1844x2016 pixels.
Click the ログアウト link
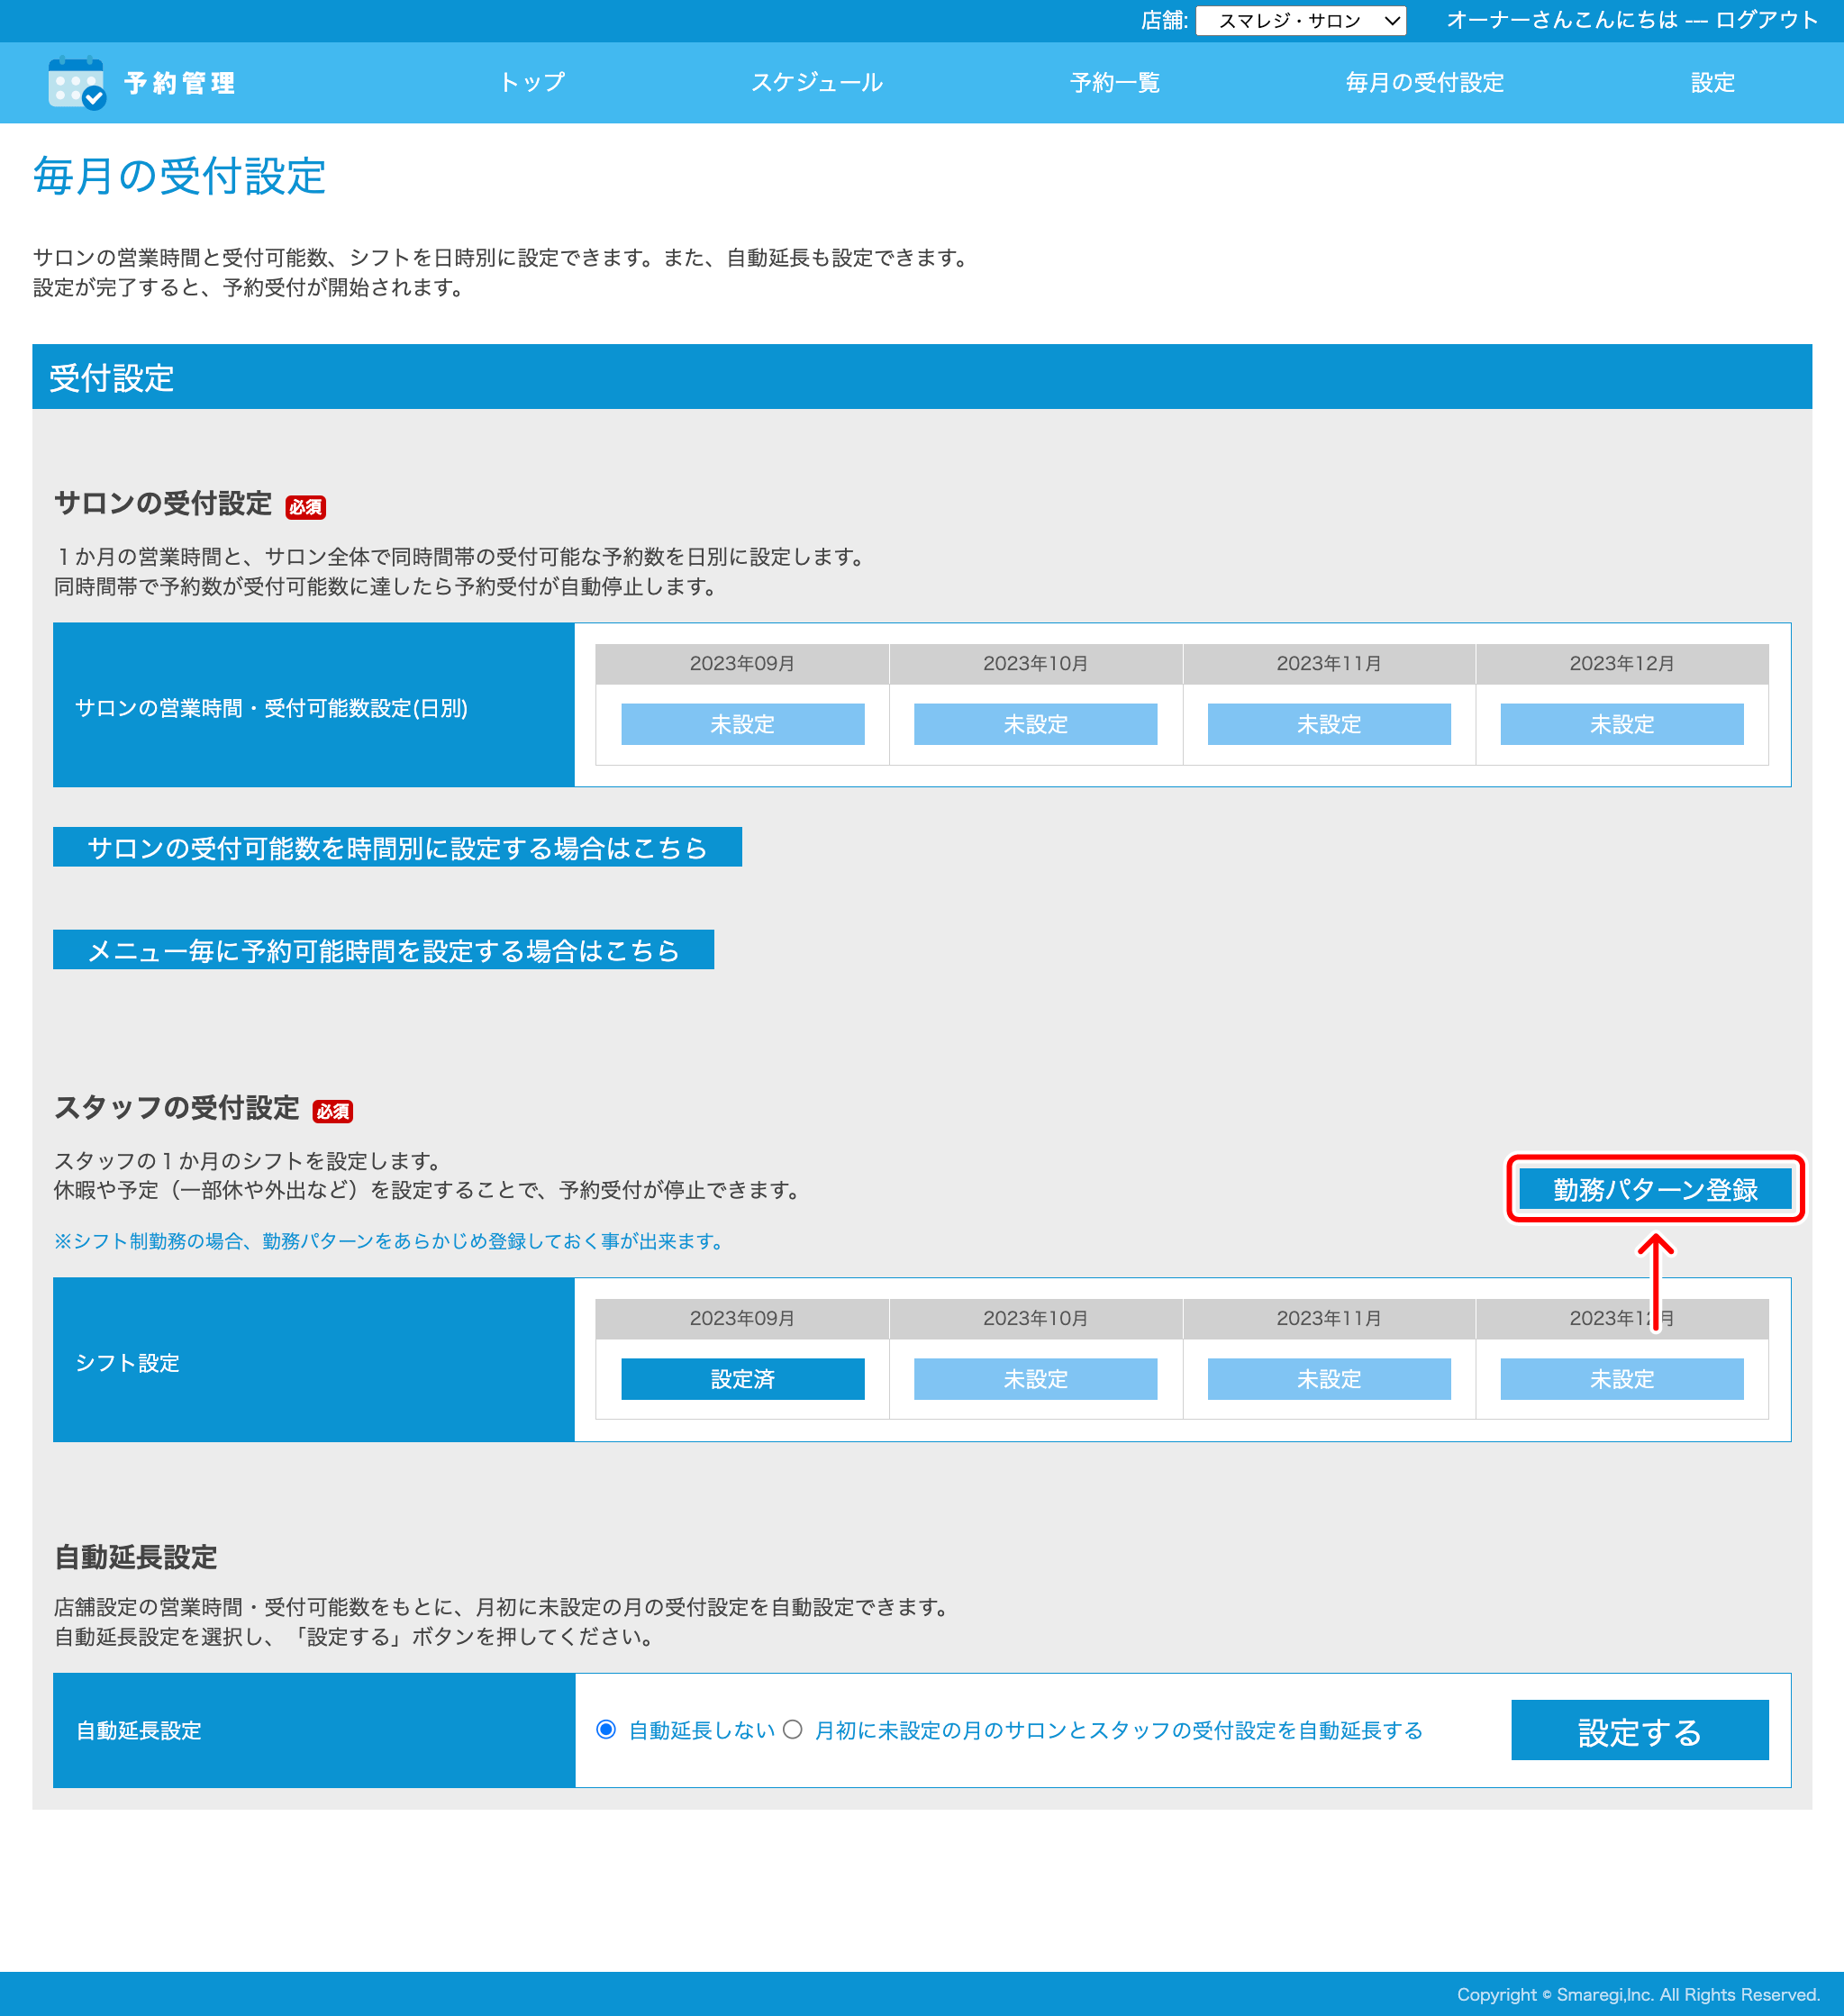1766,20
